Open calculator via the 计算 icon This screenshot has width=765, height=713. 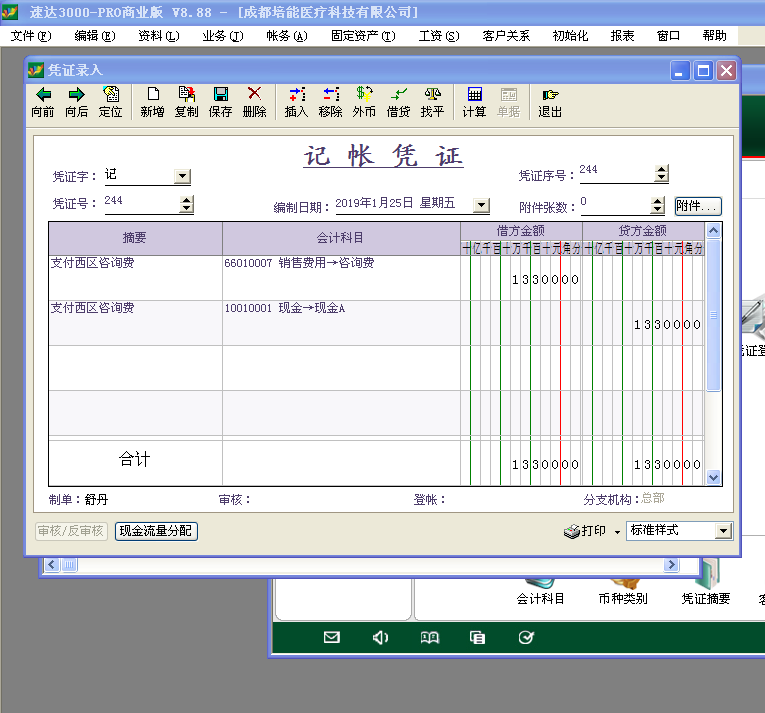pos(474,102)
